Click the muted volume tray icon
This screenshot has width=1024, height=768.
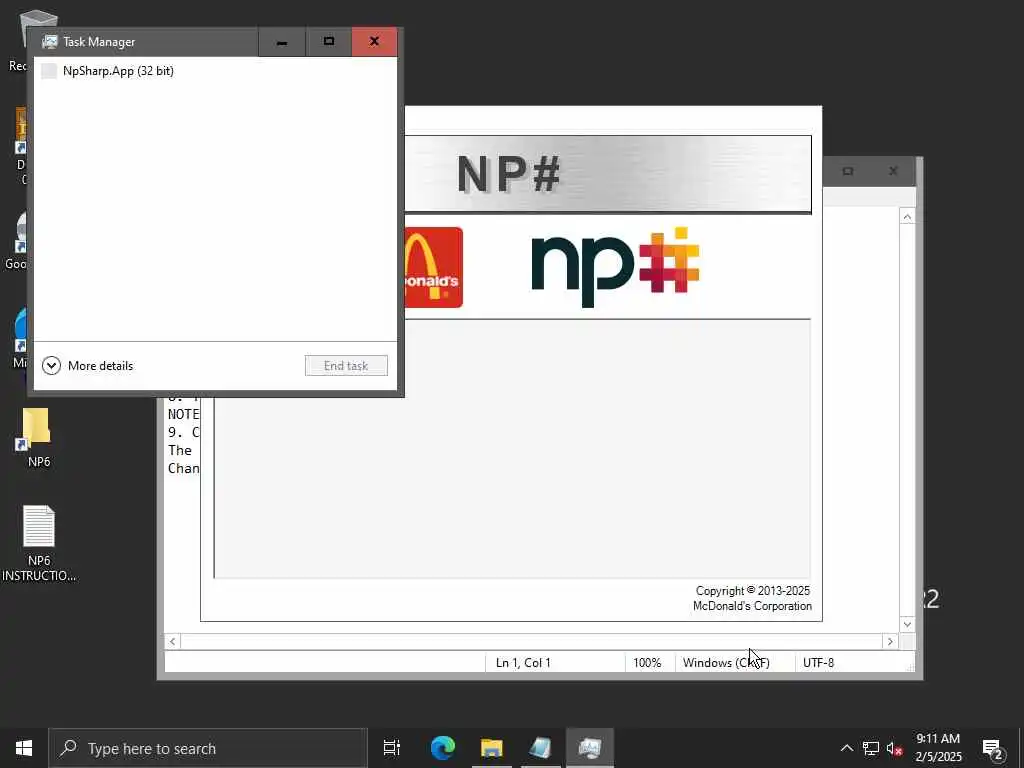click(895, 748)
